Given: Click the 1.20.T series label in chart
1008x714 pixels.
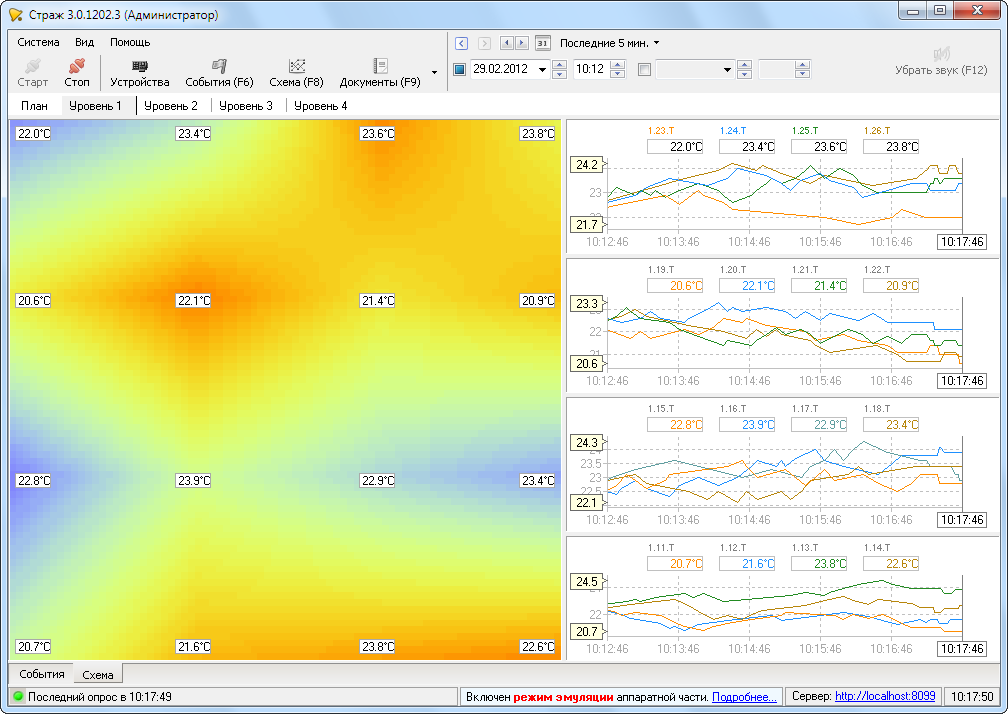Looking at the screenshot, I should click(x=733, y=270).
